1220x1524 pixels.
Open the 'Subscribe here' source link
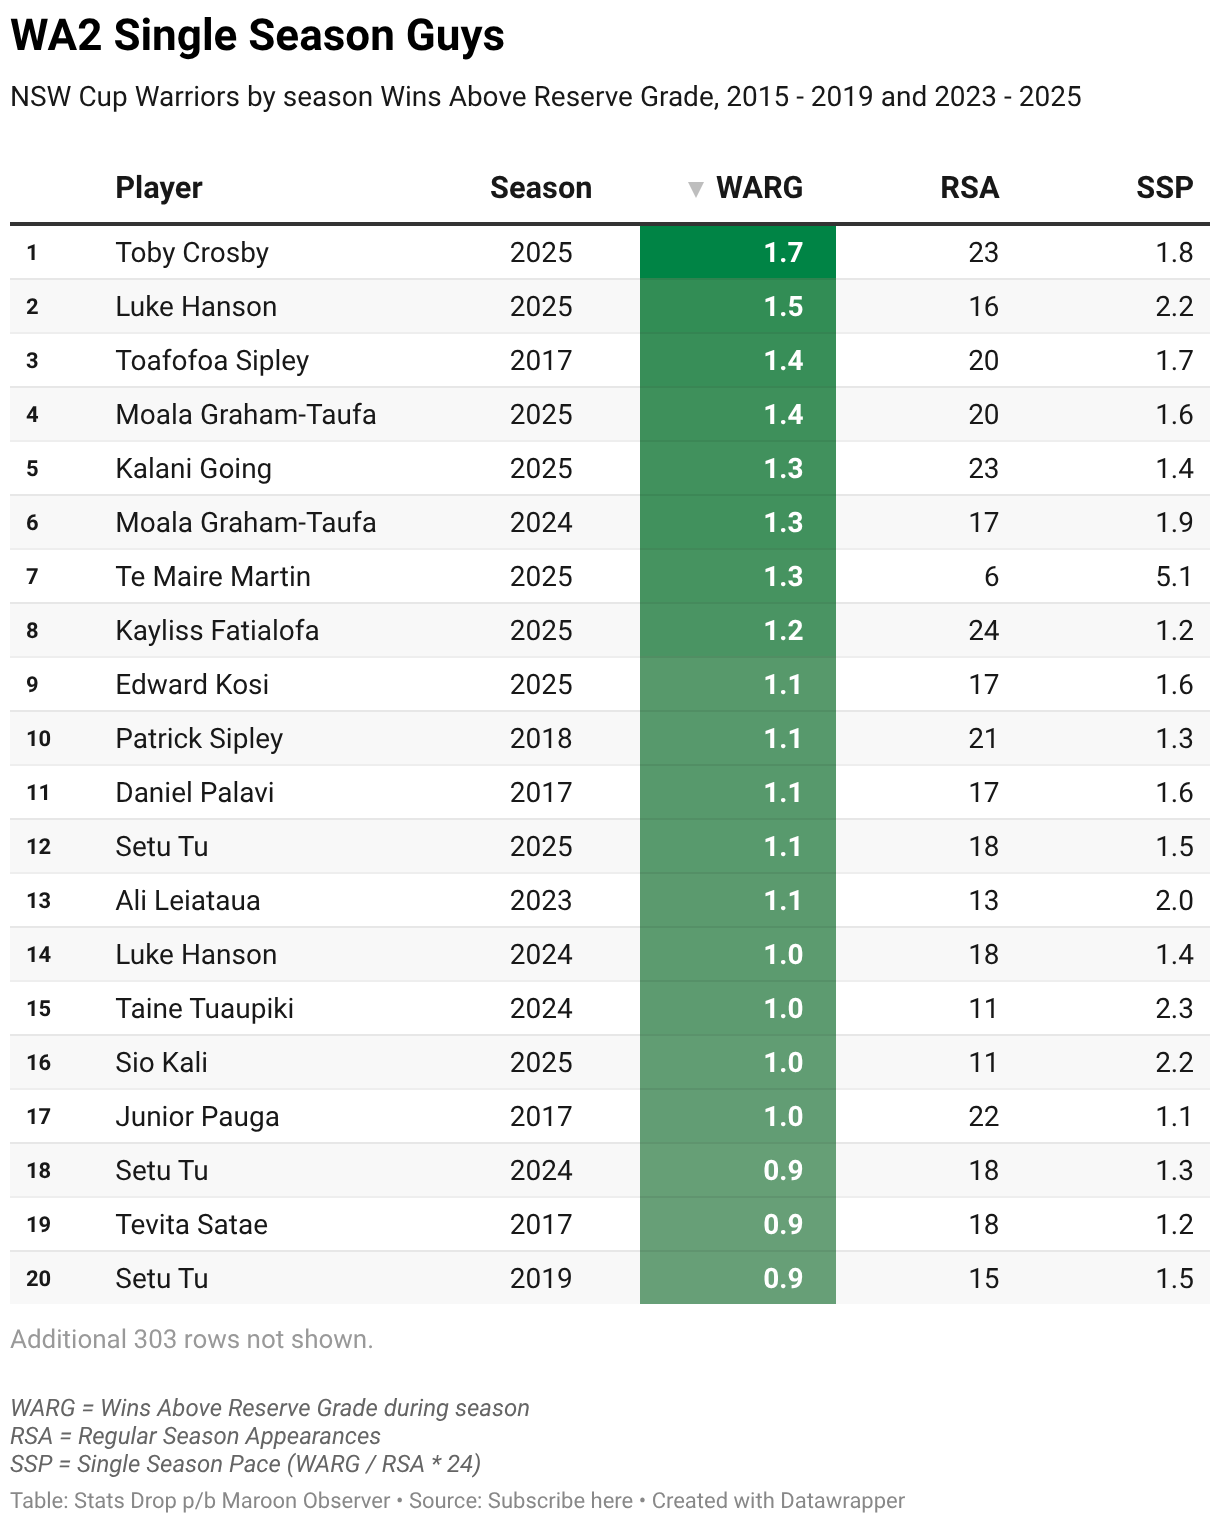(560, 1500)
